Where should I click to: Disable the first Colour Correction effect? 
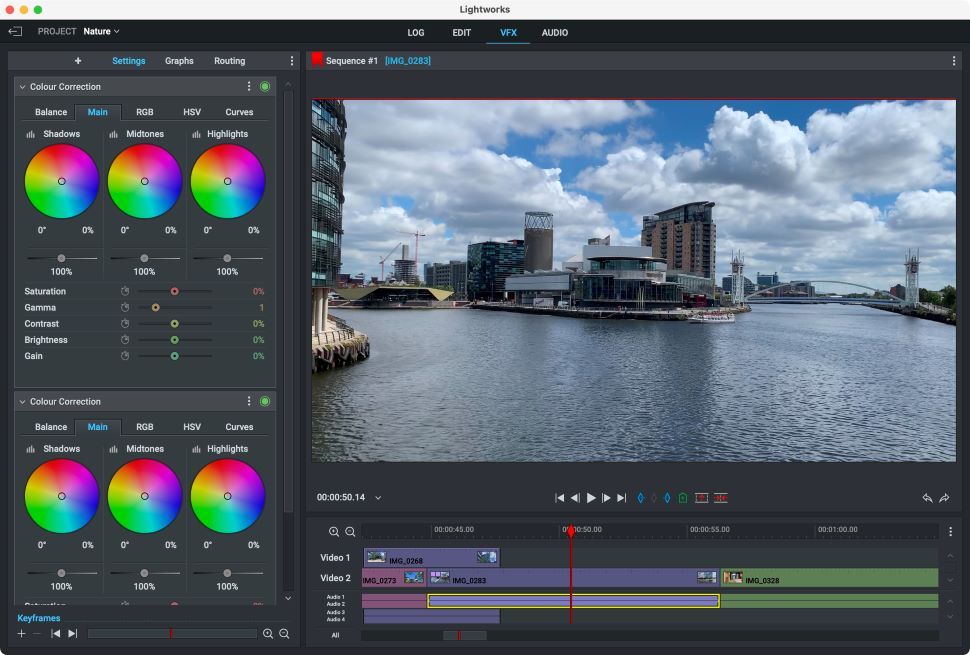265,87
